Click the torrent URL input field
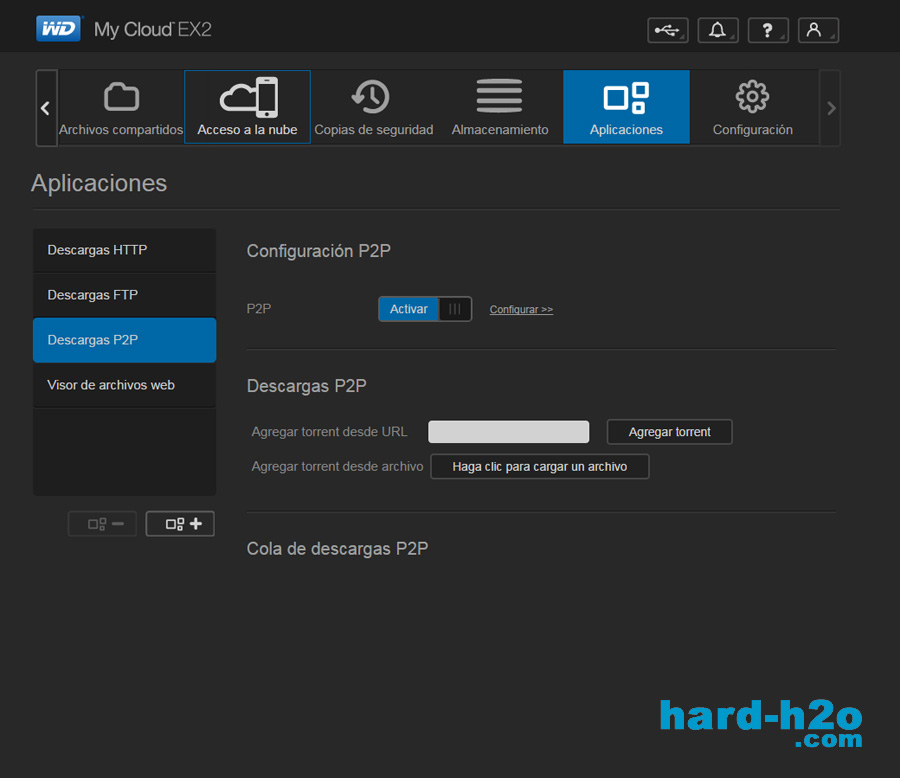 pyautogui.click(x=509, y=432)
